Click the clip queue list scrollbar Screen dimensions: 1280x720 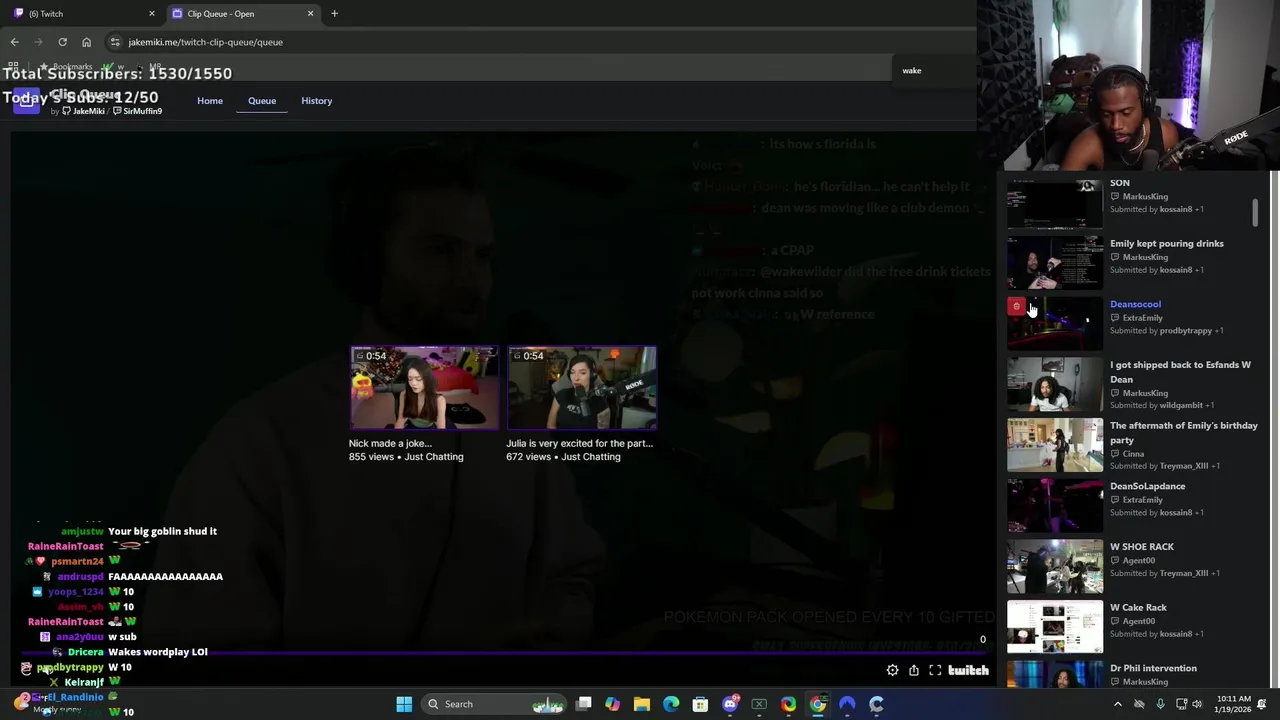(x=1254, y=212)
